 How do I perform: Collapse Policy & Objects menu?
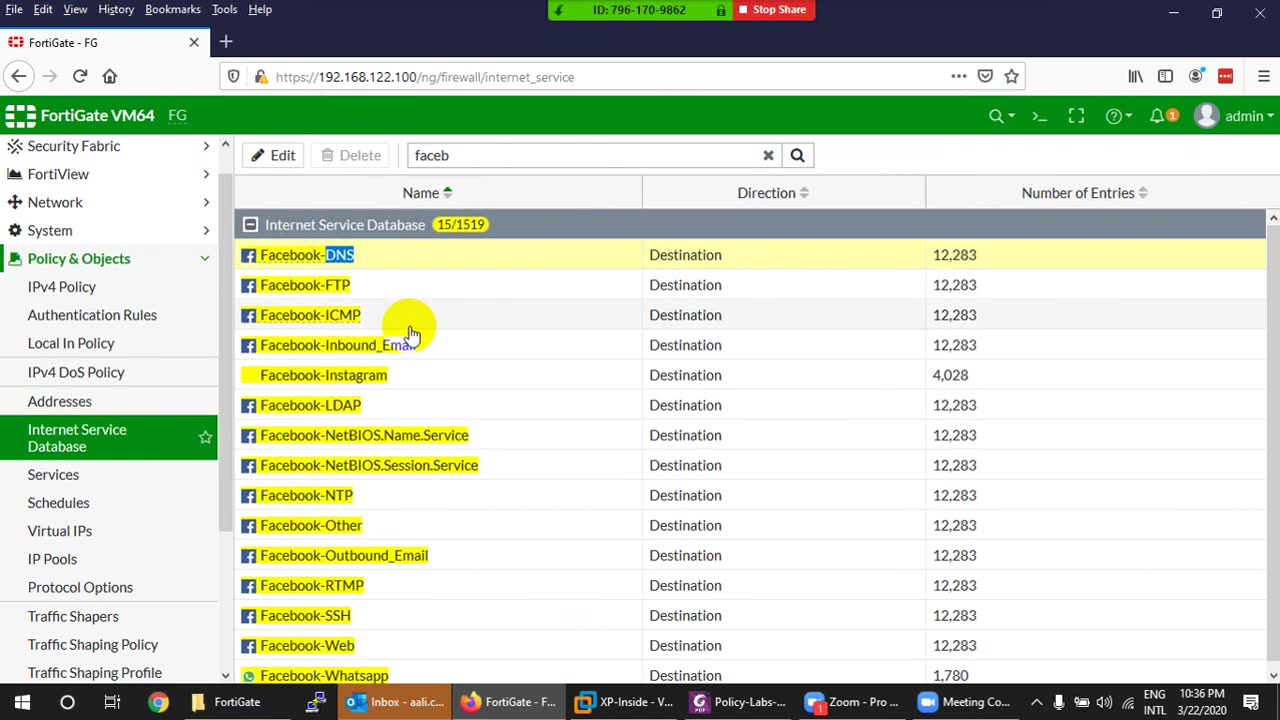click(x=108, y=258)
